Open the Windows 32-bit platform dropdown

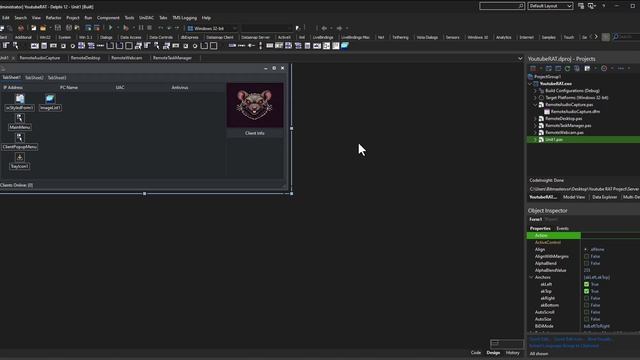point(211,28)
